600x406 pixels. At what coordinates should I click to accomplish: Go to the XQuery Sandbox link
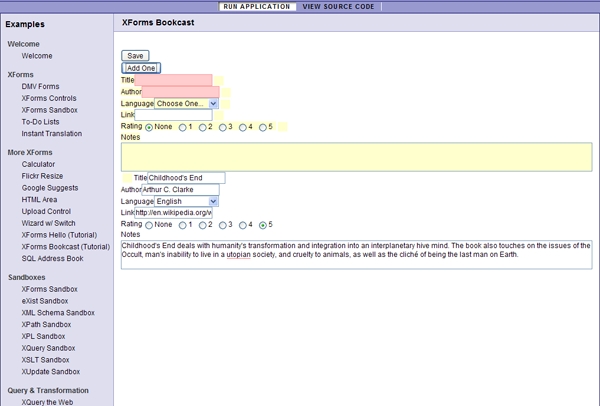click(48, 348)
